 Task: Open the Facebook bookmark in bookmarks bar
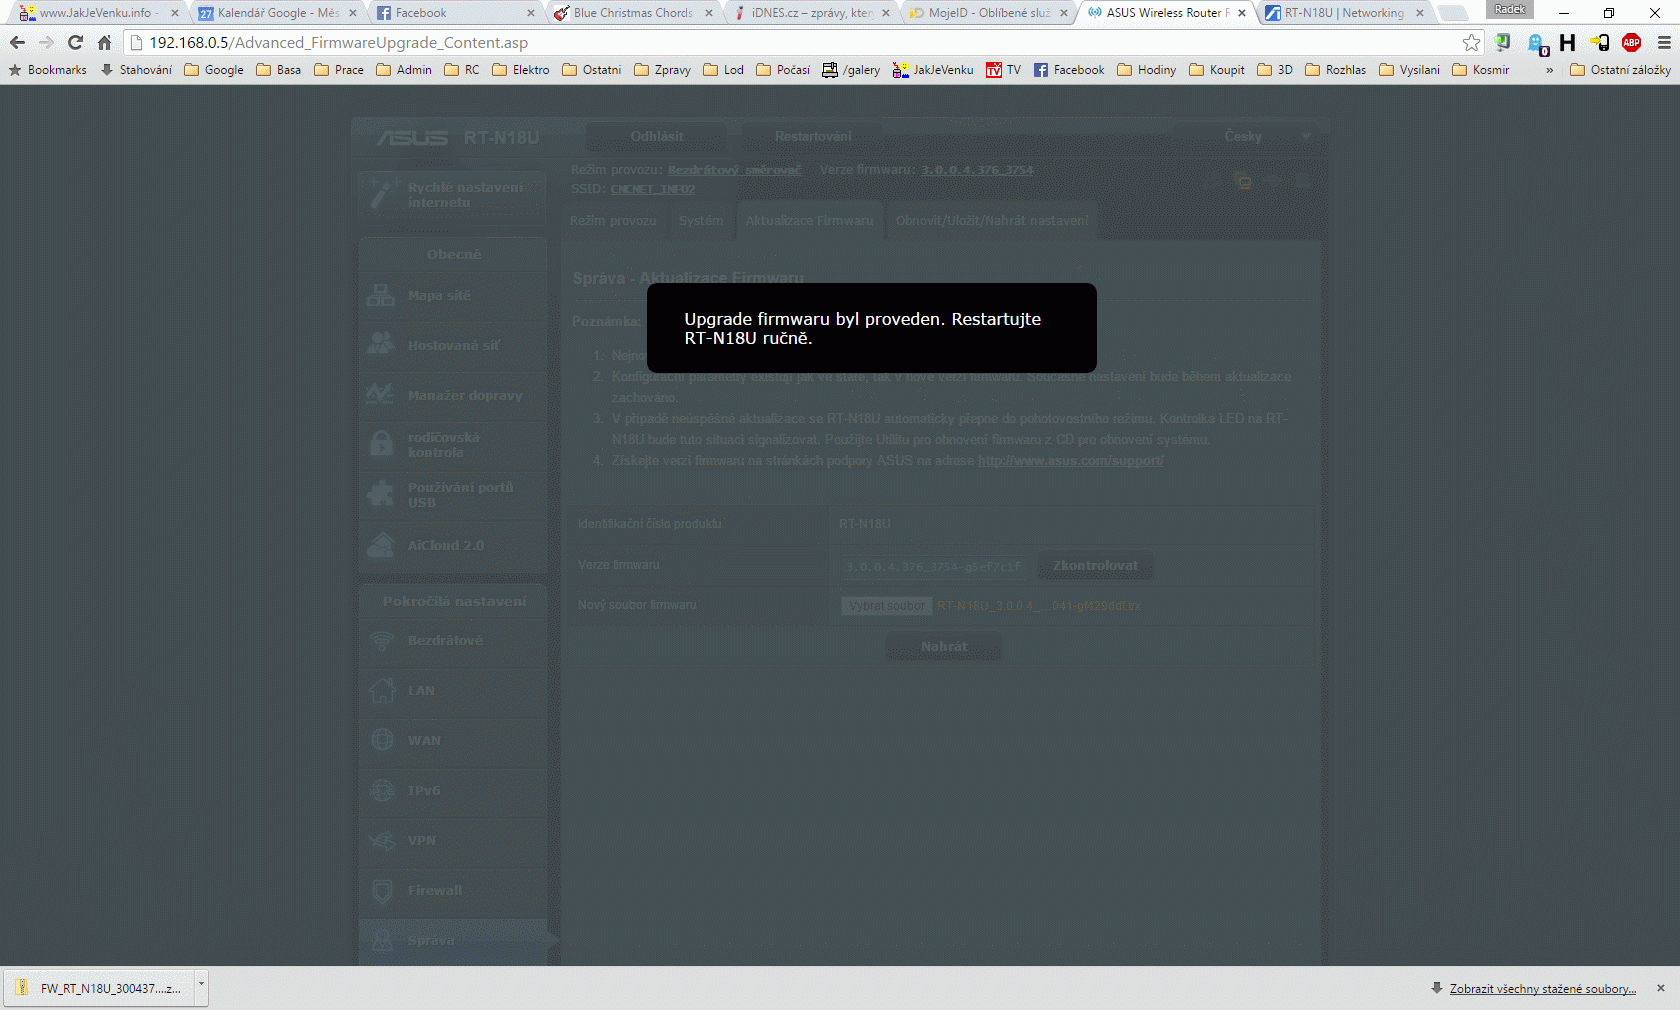pos(1069,70)
